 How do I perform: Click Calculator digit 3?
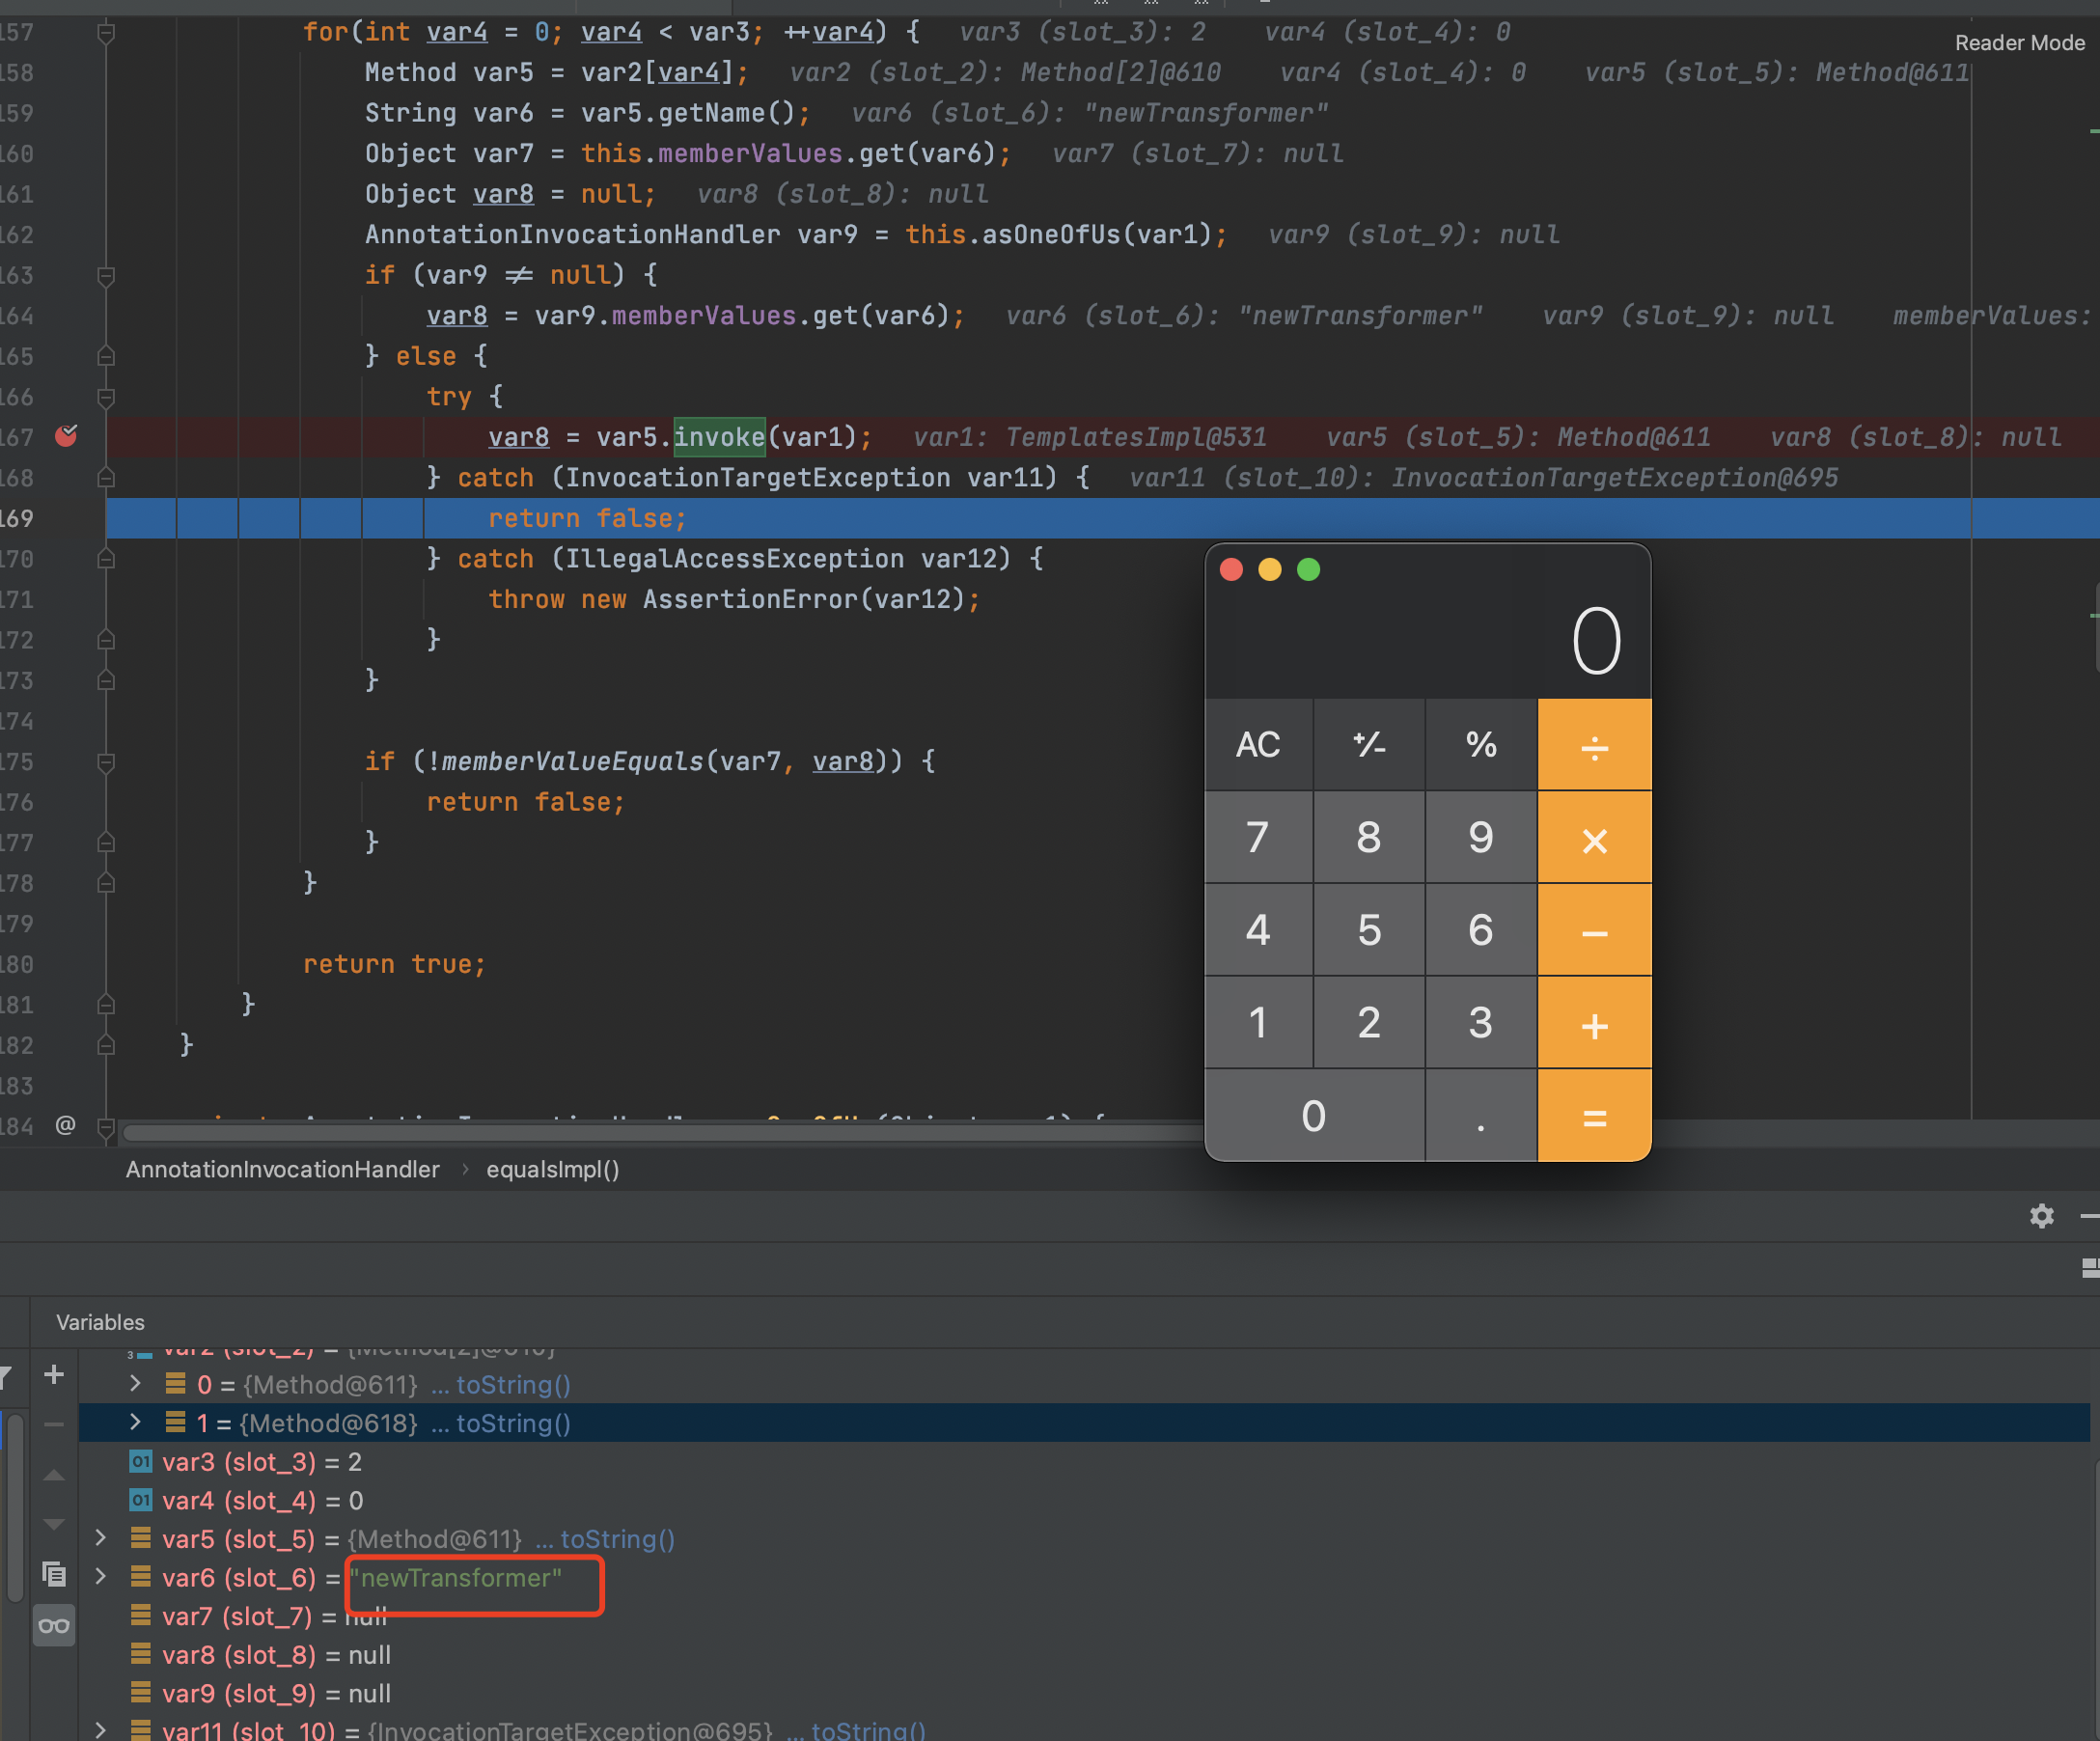(1481, 1024)
